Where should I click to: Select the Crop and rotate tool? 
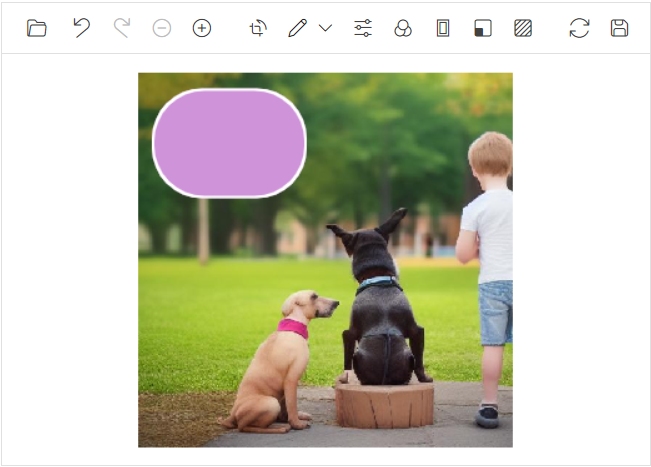[x=258, y=28]
